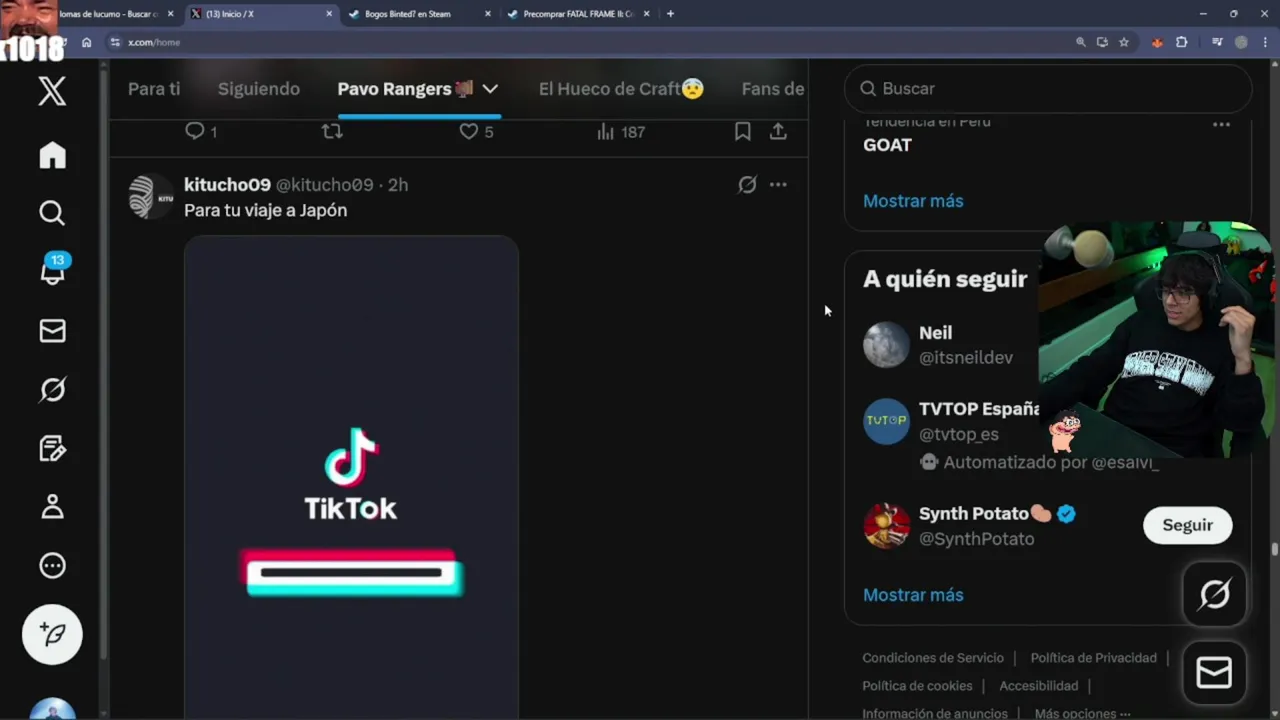The image size is (1280, 720).
Task: Open Synth Potato's avatar image
Action: pos(886,525)
